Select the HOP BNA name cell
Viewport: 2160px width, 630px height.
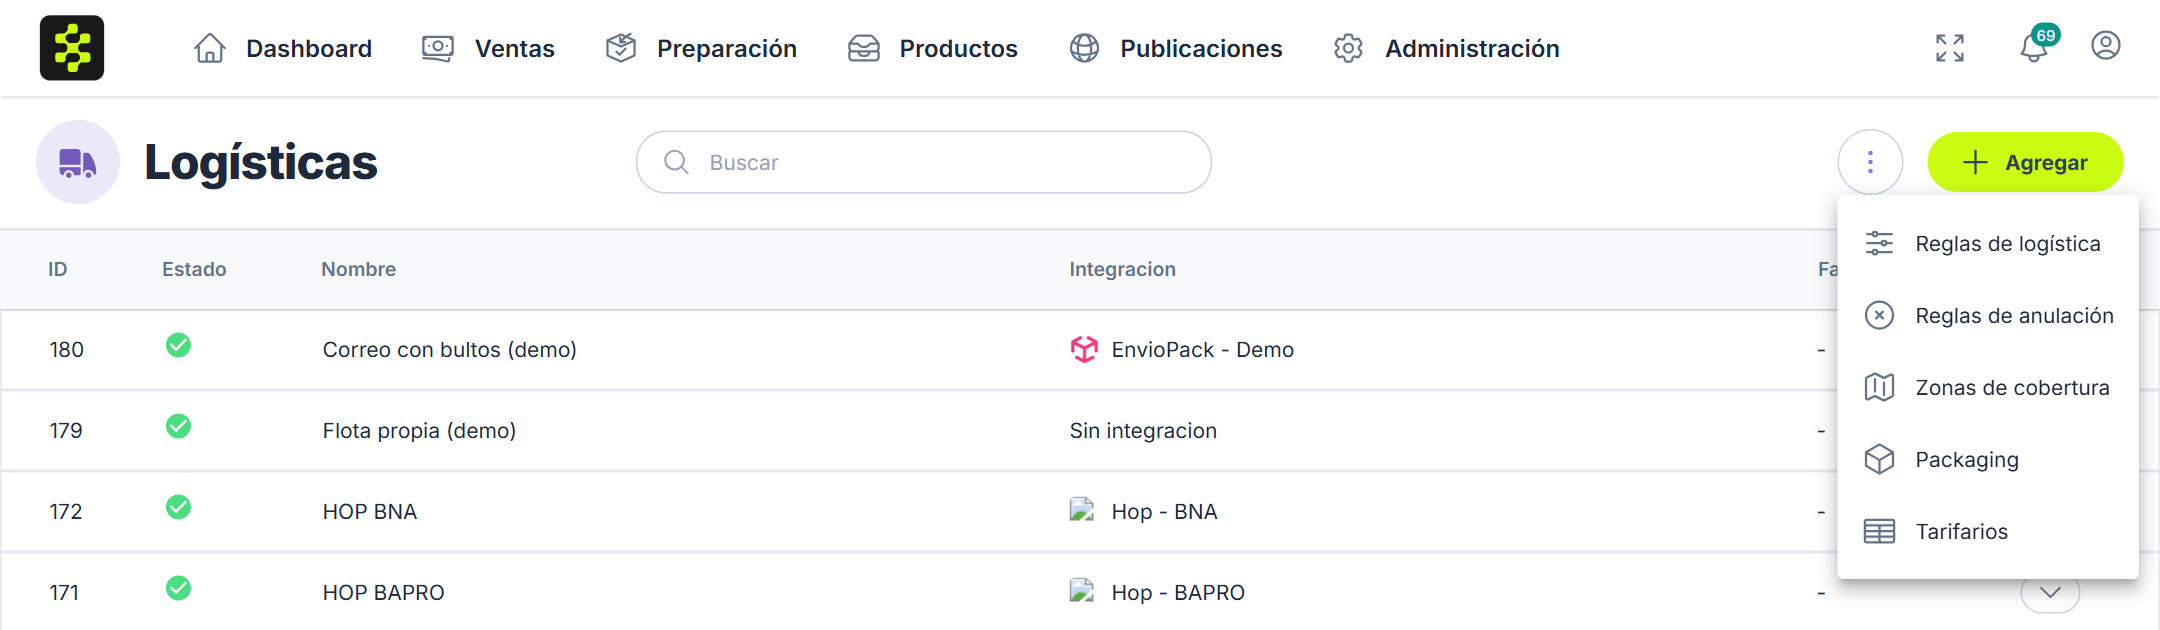point(369,511)
